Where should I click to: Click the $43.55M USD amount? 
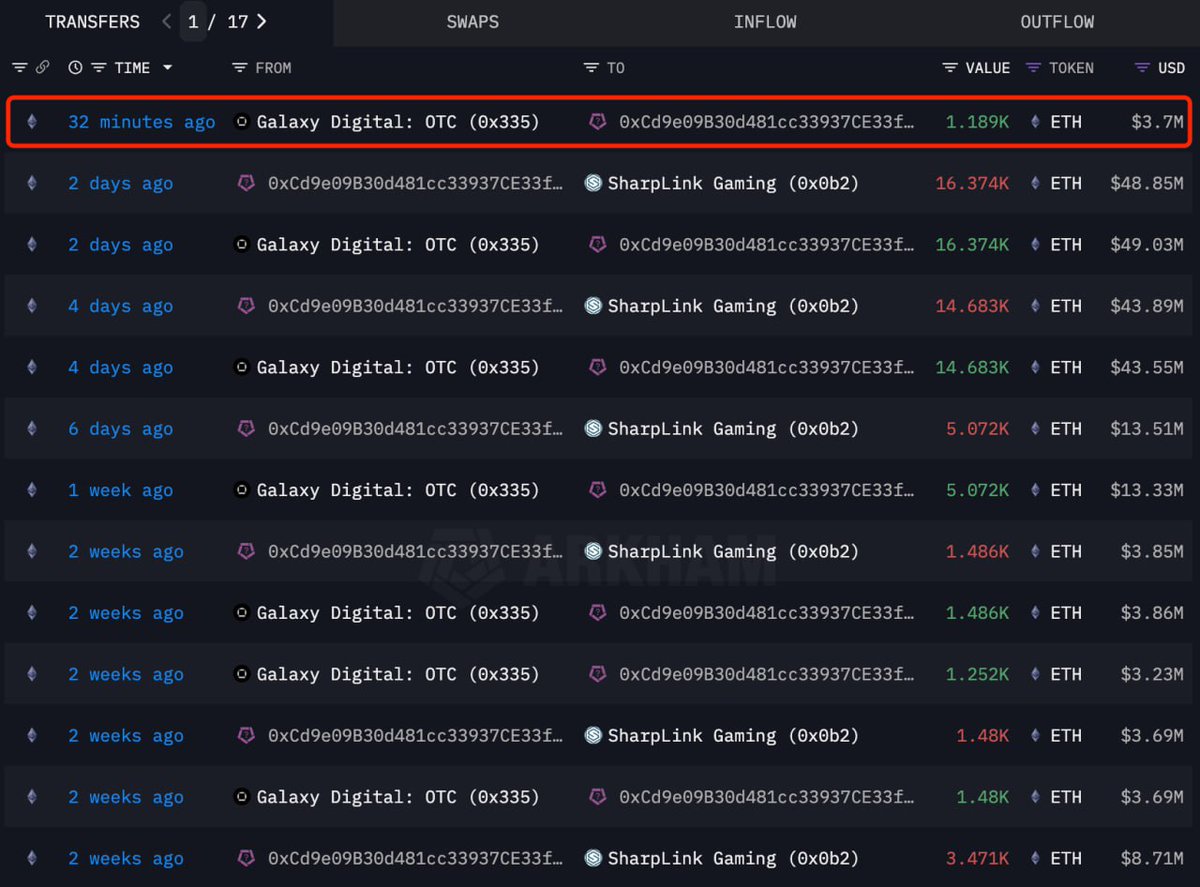tap(1147, 367)
